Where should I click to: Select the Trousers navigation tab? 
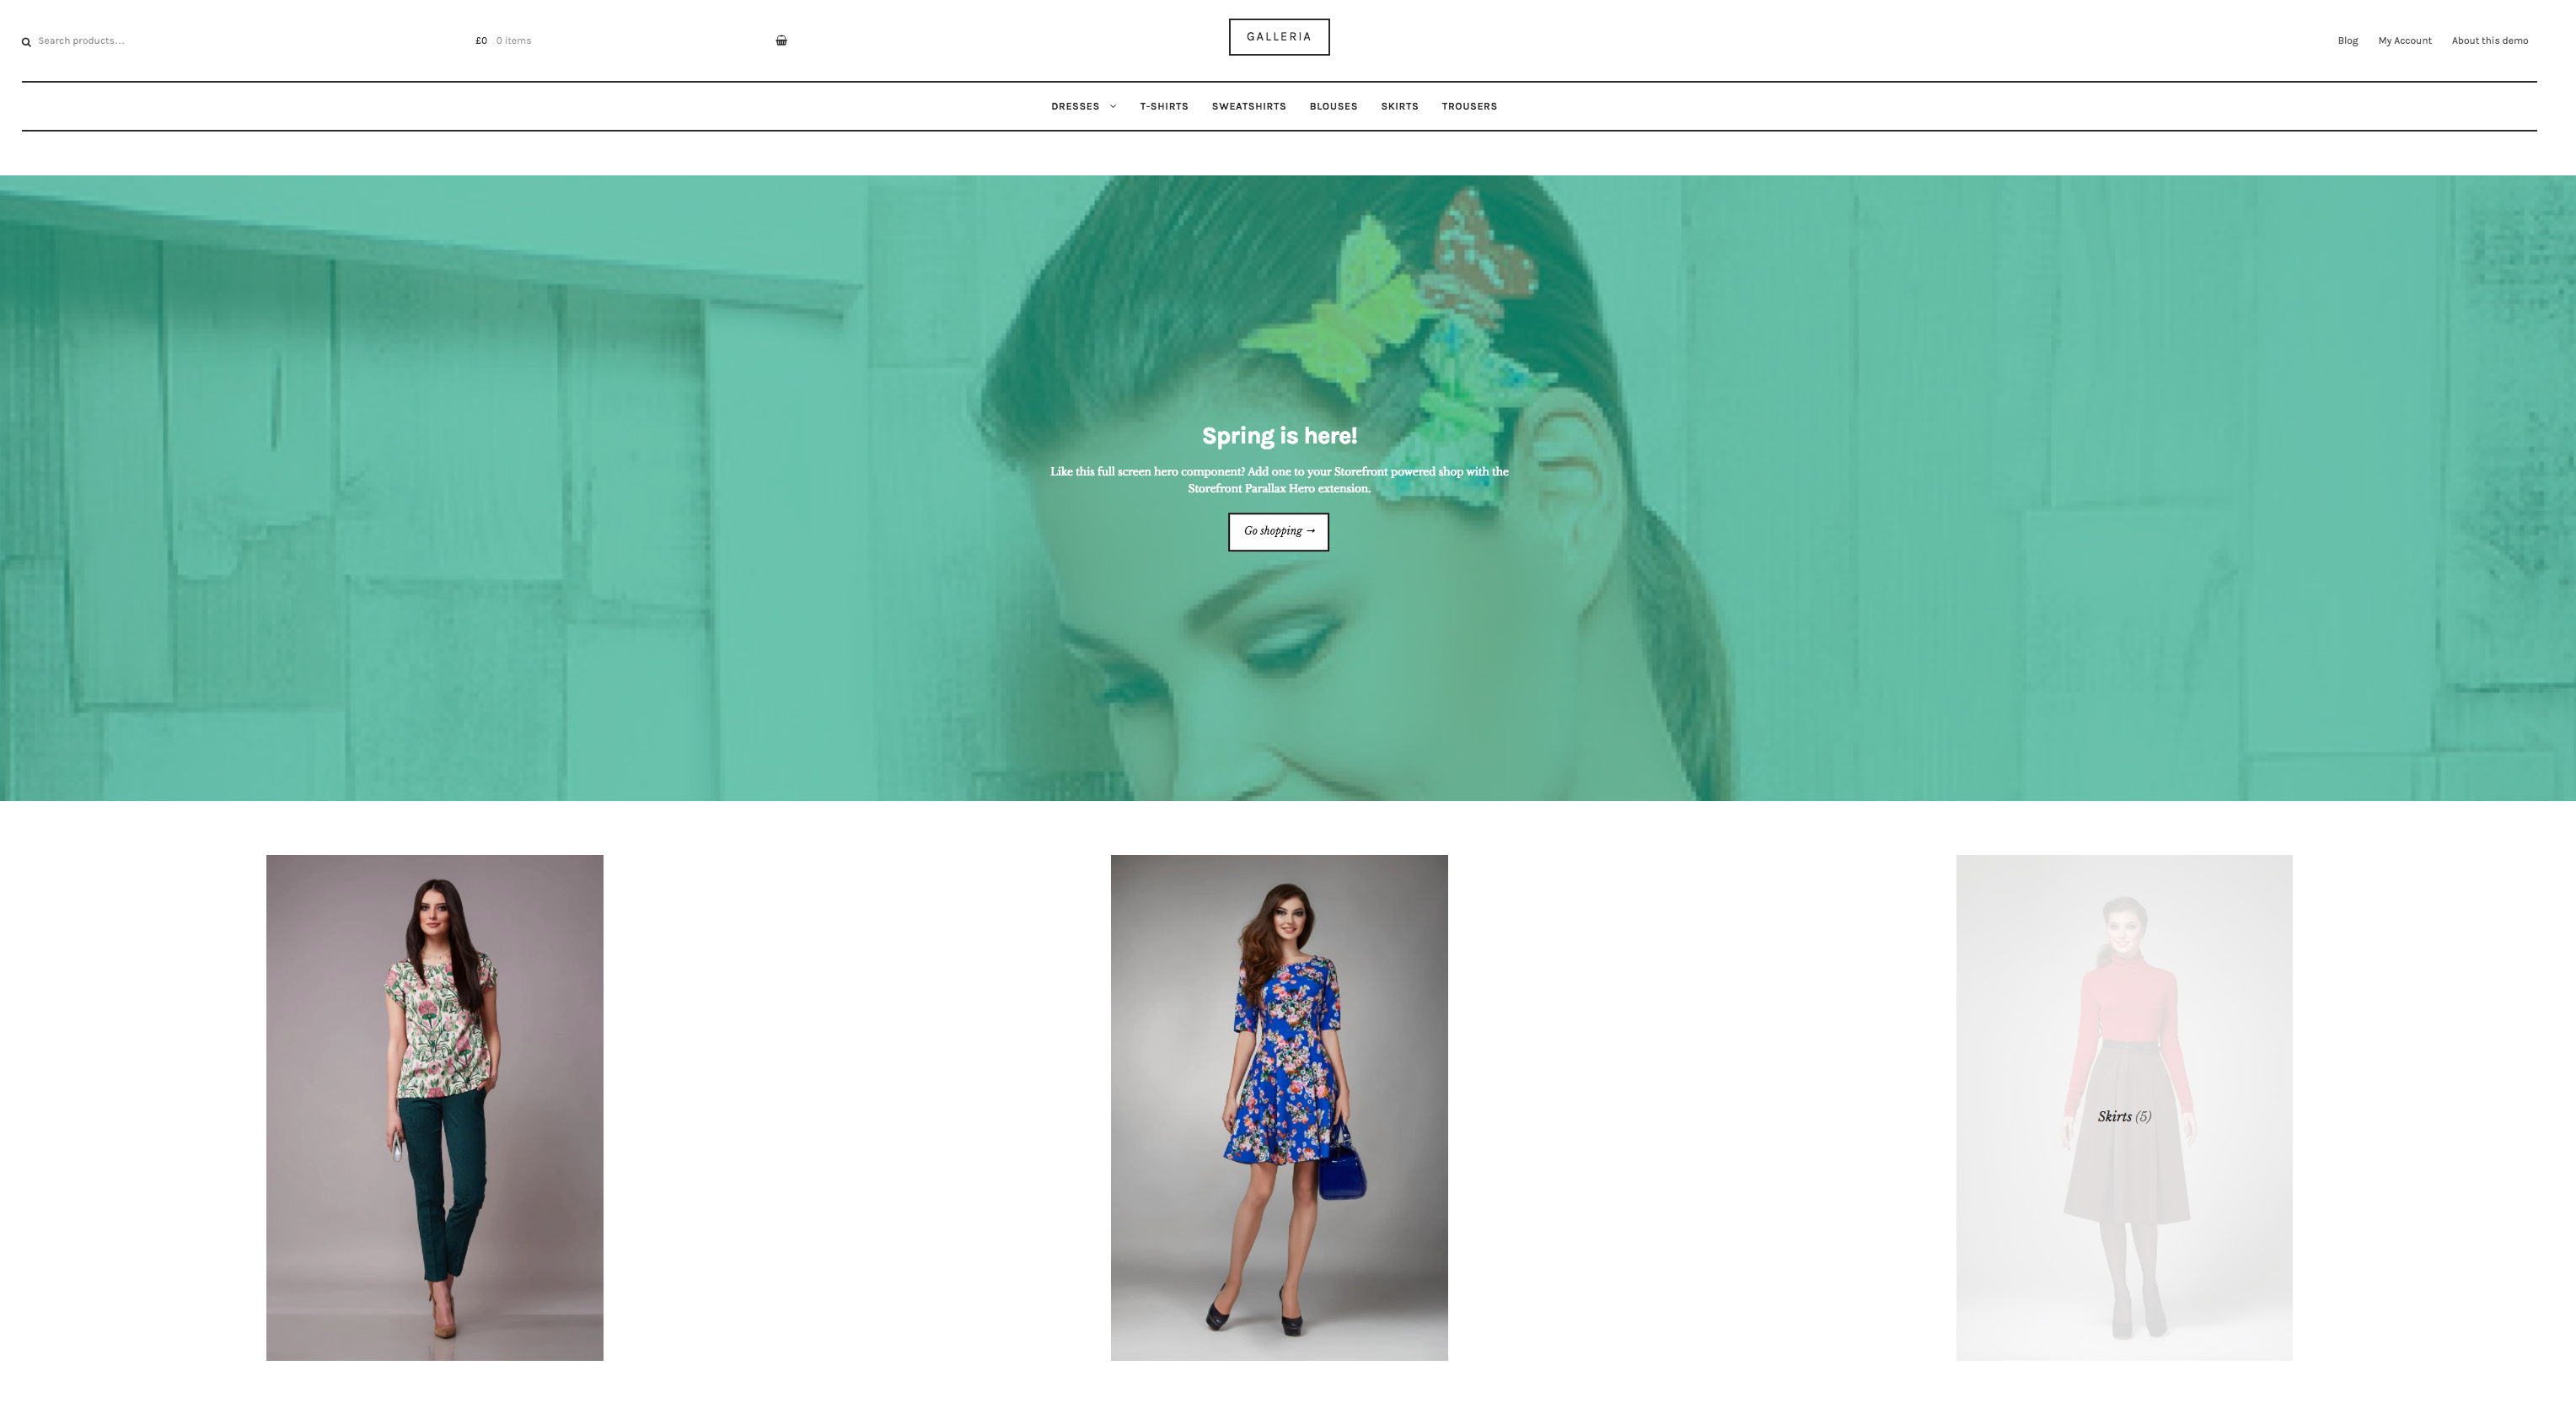[1469, 107]
